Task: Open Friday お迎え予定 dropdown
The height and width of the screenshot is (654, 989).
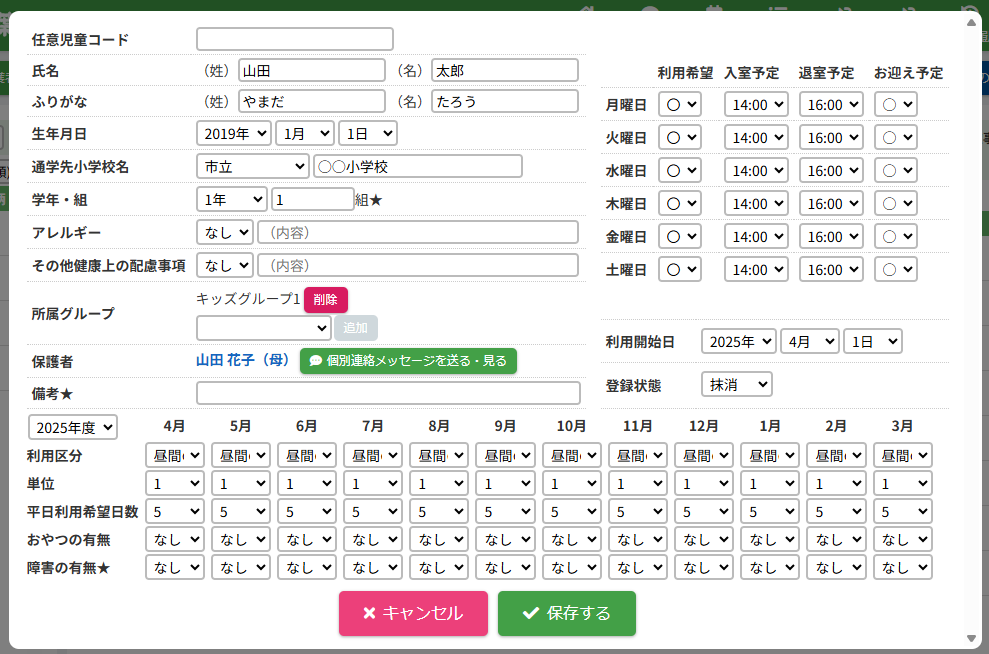Action: click(895, 237)
